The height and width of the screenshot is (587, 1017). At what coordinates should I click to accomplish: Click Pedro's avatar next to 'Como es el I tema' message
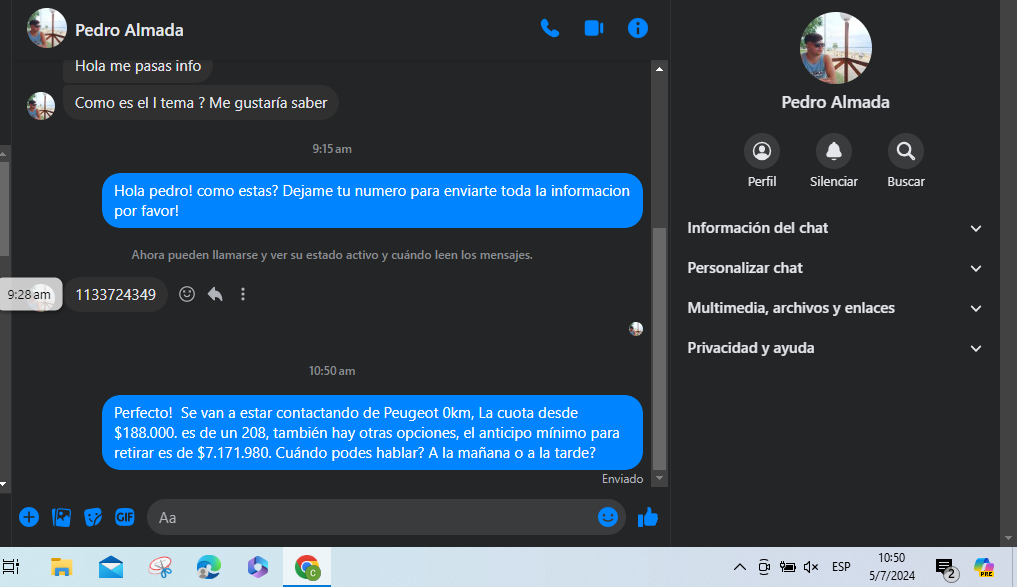pos(41,106)
